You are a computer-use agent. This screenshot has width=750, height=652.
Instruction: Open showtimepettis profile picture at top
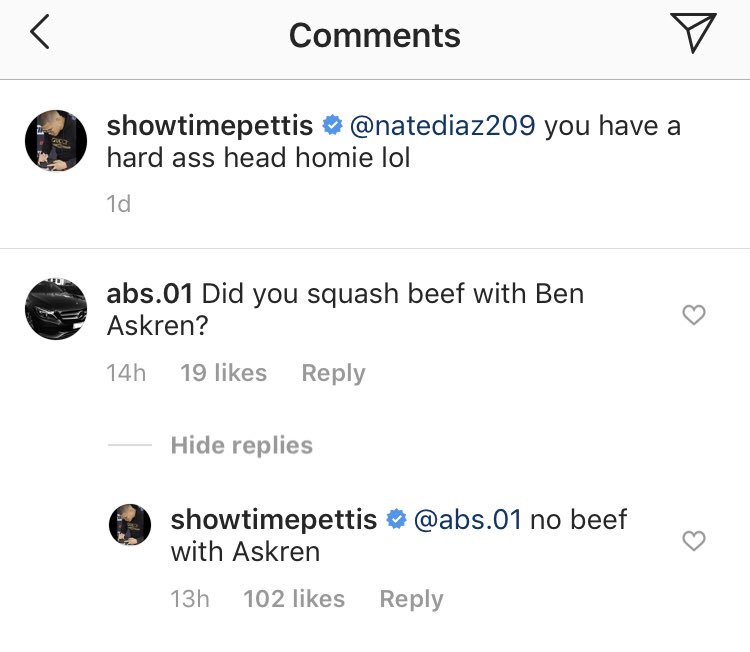point(56,141)
